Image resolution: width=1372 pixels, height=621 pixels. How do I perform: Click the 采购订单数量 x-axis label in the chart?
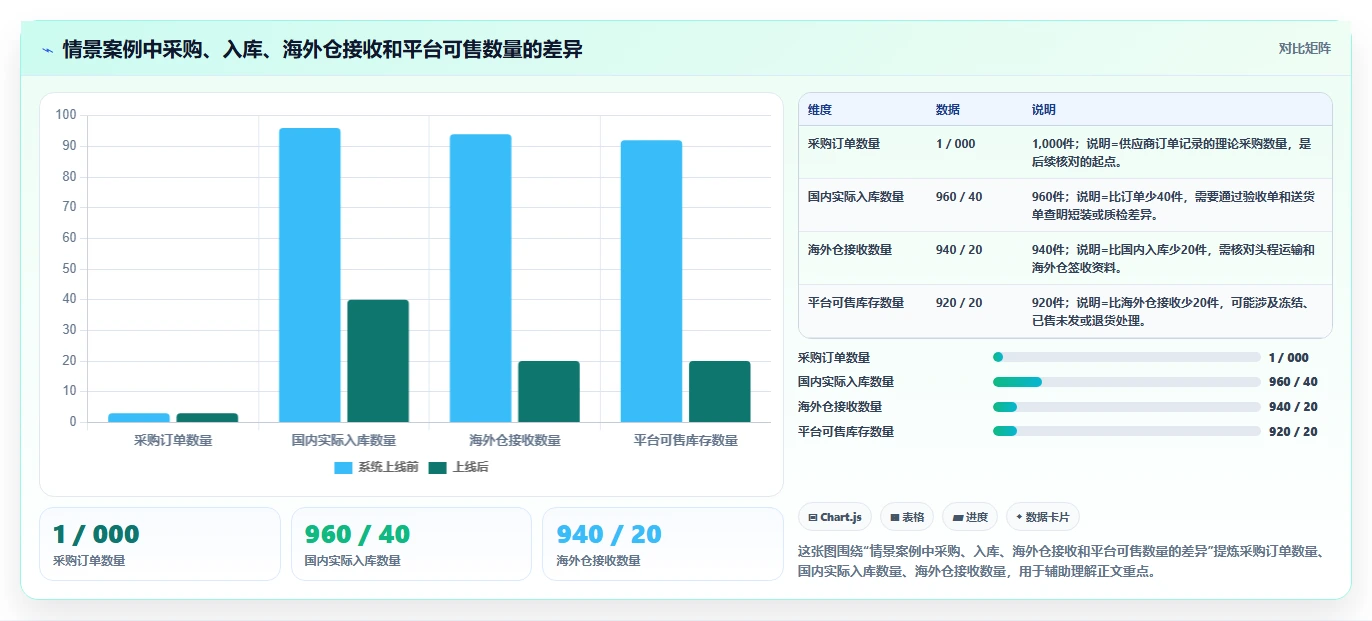click(x=173, y=440)
